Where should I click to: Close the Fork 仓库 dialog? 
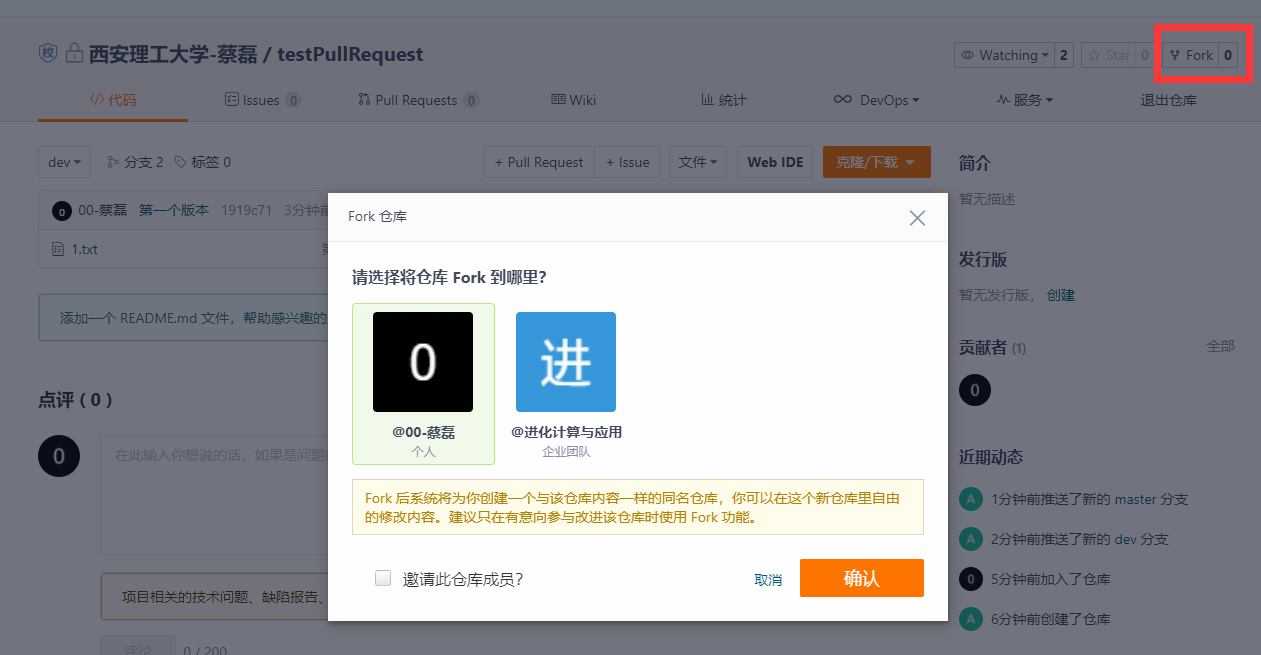tap(917, 218)
